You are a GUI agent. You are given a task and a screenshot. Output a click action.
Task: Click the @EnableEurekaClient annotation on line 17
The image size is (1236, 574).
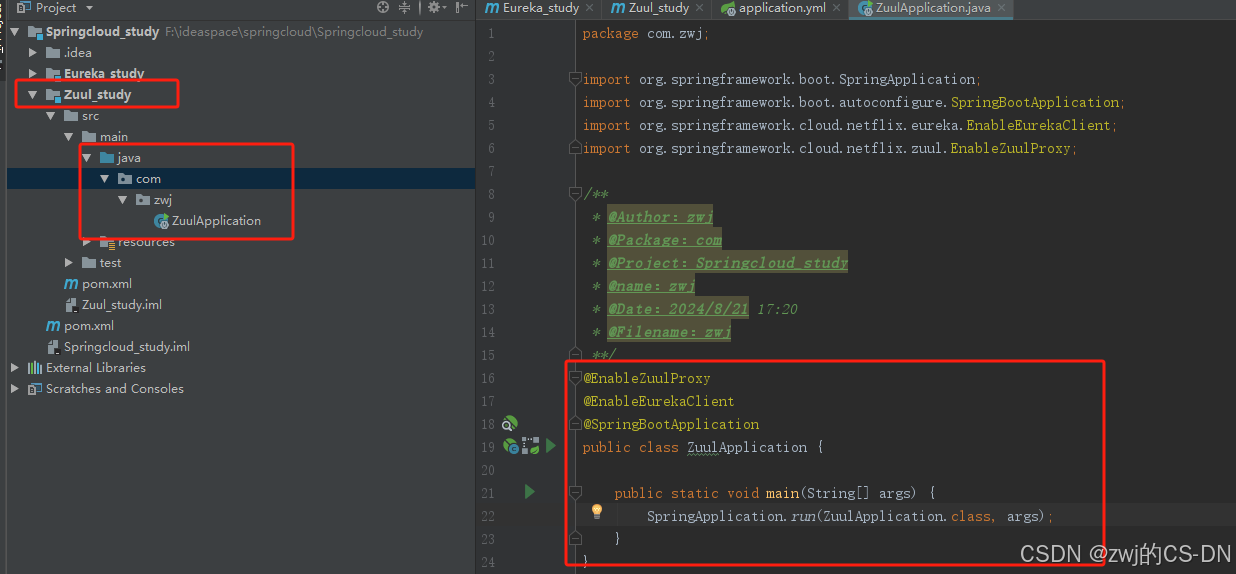(659, 401)
